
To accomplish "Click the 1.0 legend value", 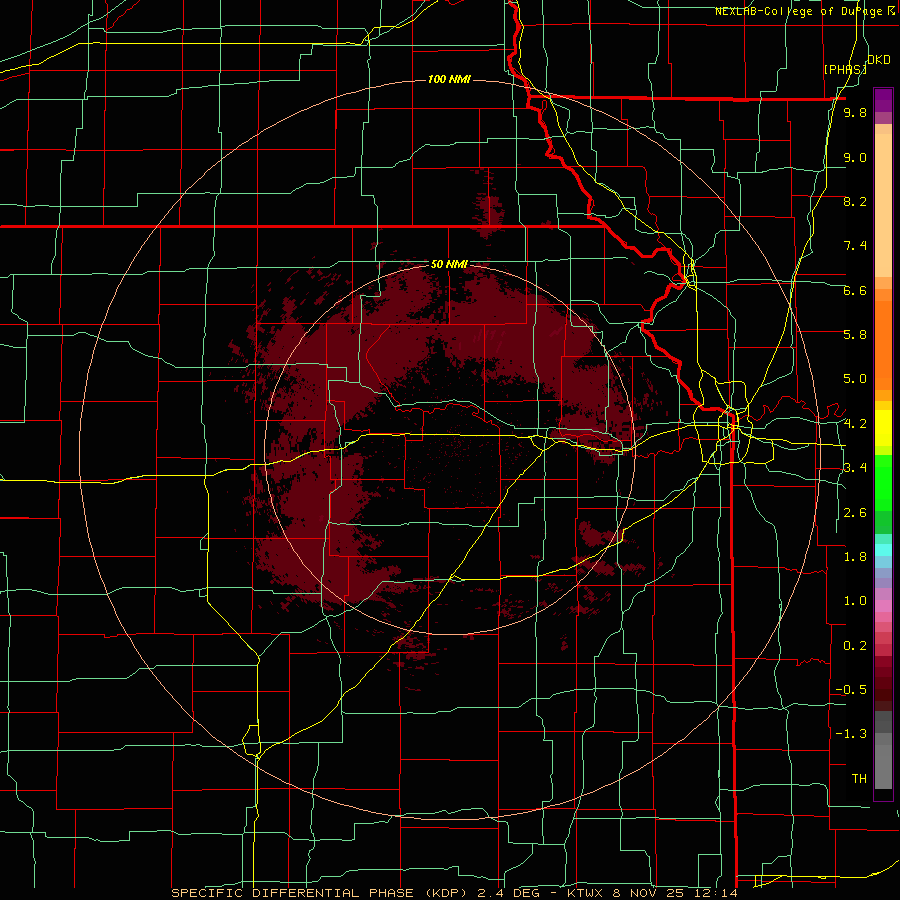I will pos(855,601).
